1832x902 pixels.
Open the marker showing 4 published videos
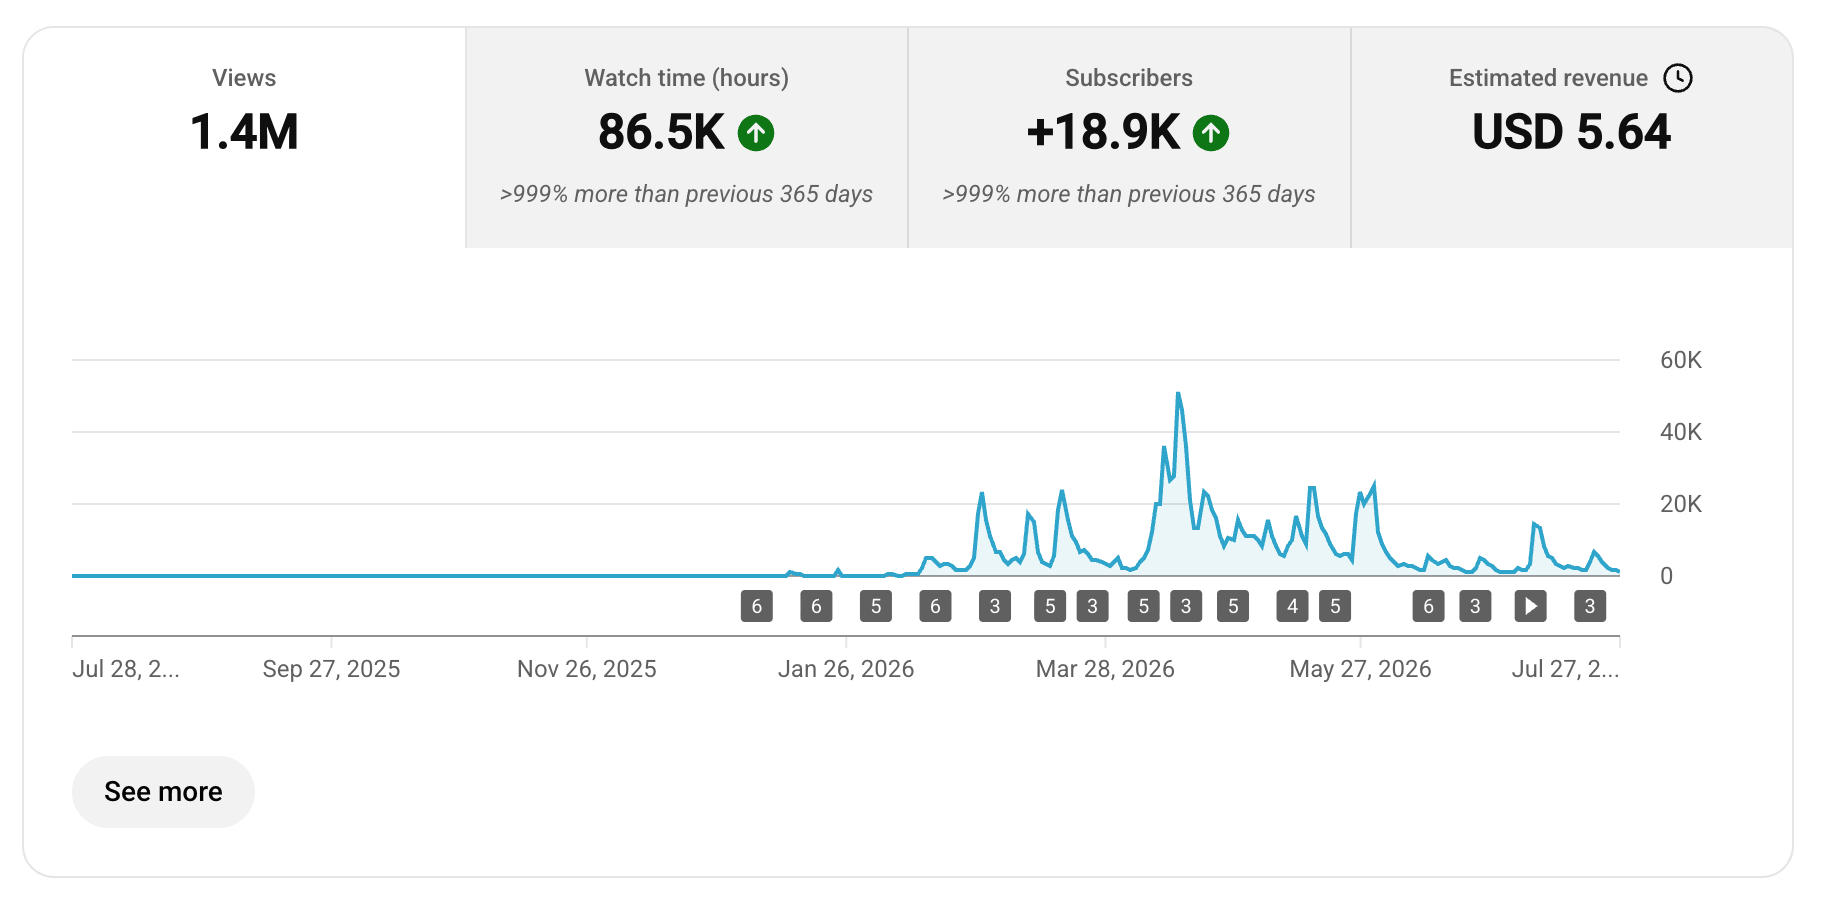[1292, 606]
